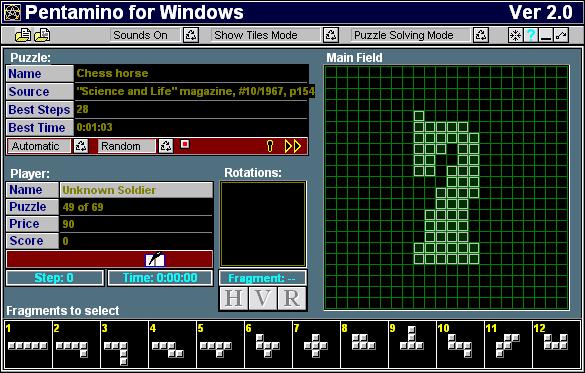Switch the Show Tiles Mode cycle button
Viewport: 585px width, 373px height.
tap(331, 35)
